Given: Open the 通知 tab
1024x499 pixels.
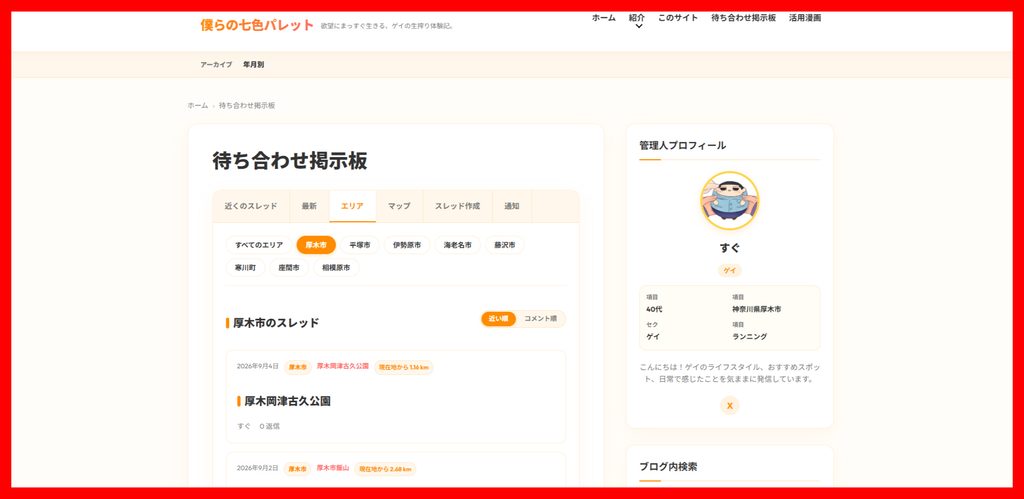Looking at the screenshot, I should 511,206.
